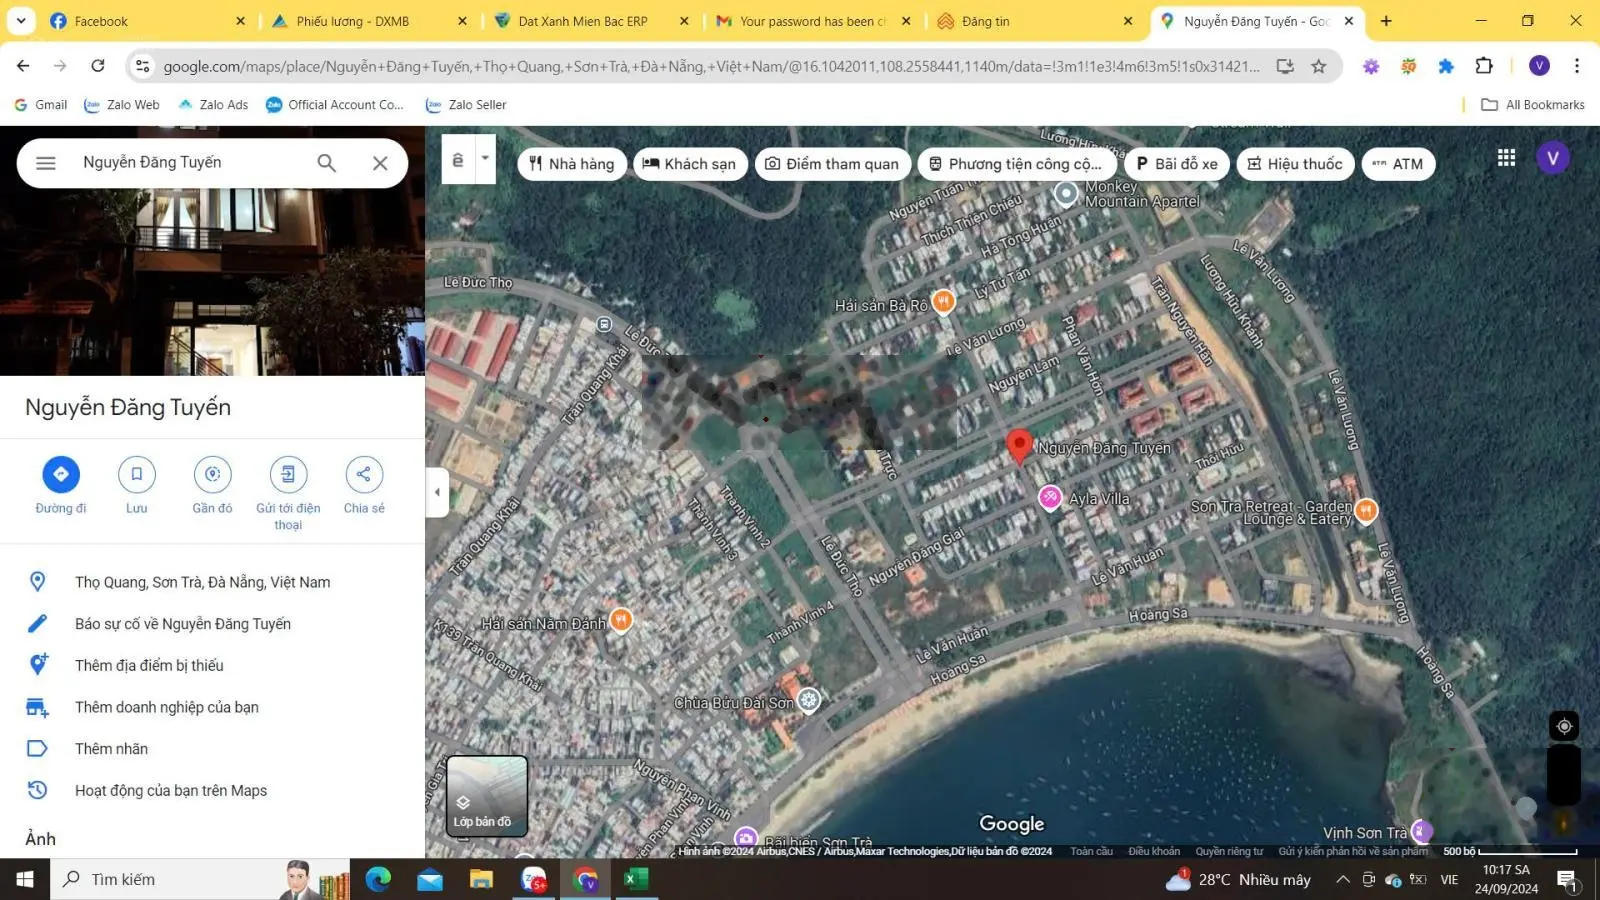Click the Quyền riêng tư footer link
1600x900 pixels.
[x=1229, y=852]
